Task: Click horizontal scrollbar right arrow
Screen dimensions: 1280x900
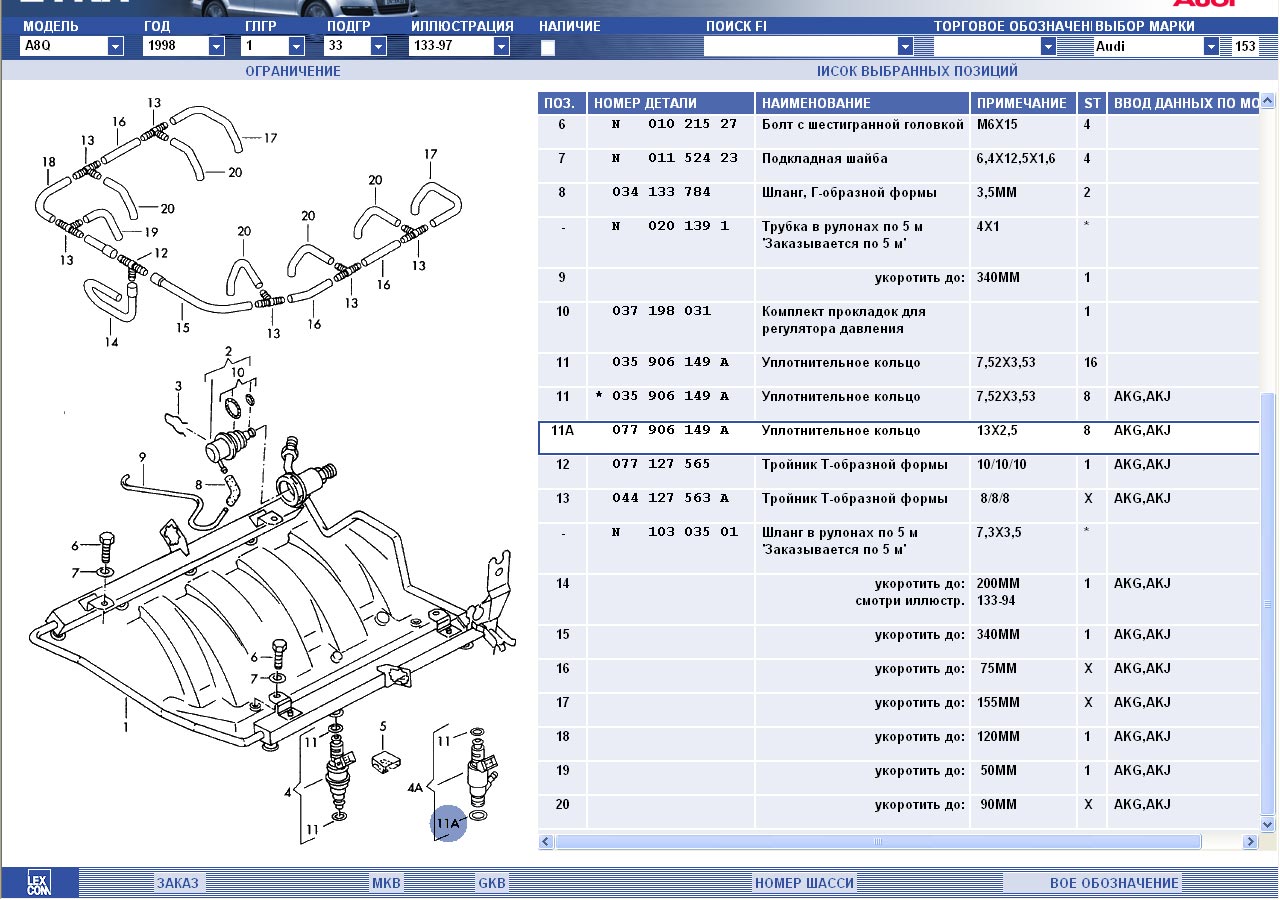Action: coord(1249,843)
